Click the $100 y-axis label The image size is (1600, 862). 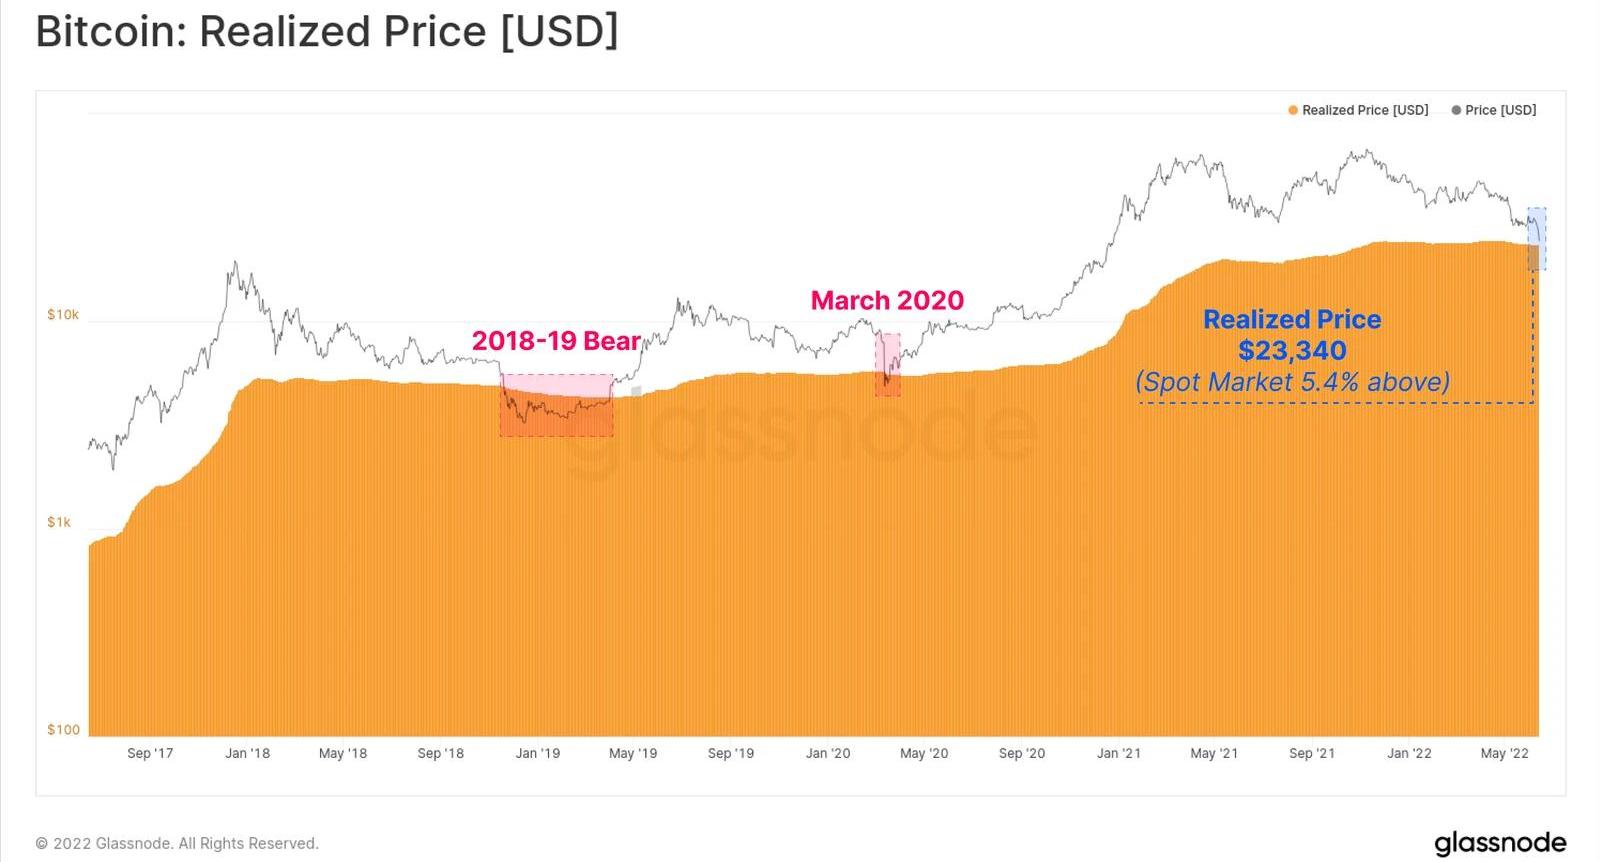point(63,730)
